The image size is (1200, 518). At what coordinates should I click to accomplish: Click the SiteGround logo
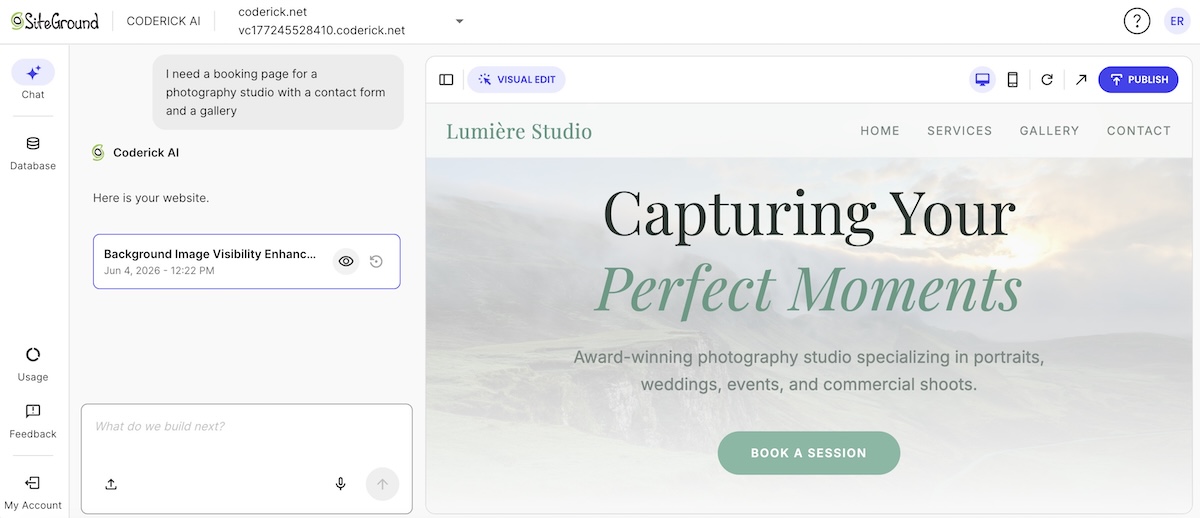(x=55, y=21)
